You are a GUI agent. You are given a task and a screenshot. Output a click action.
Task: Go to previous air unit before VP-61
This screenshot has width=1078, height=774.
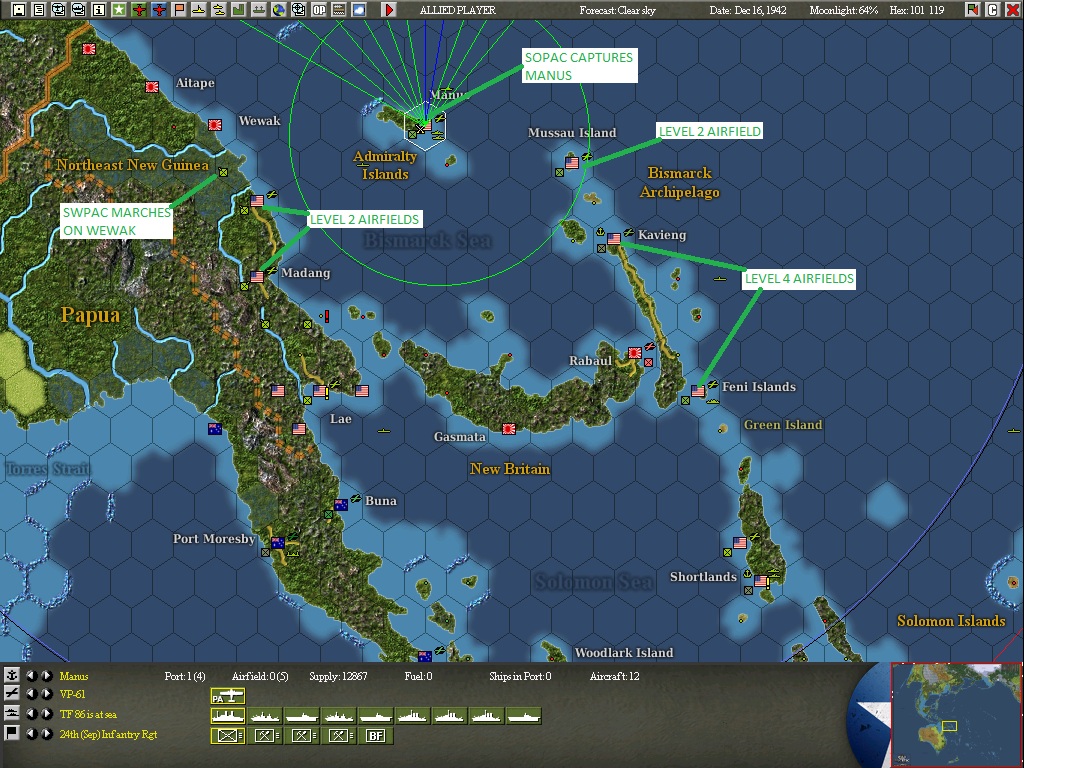coord(32,694)
